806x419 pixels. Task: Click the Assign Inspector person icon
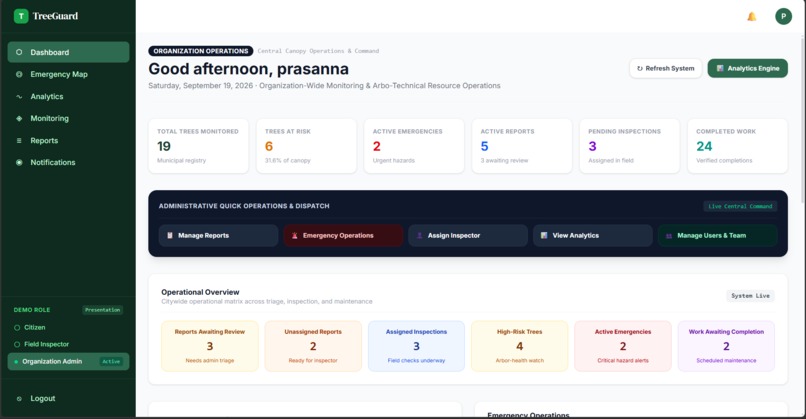coord(419,235)
